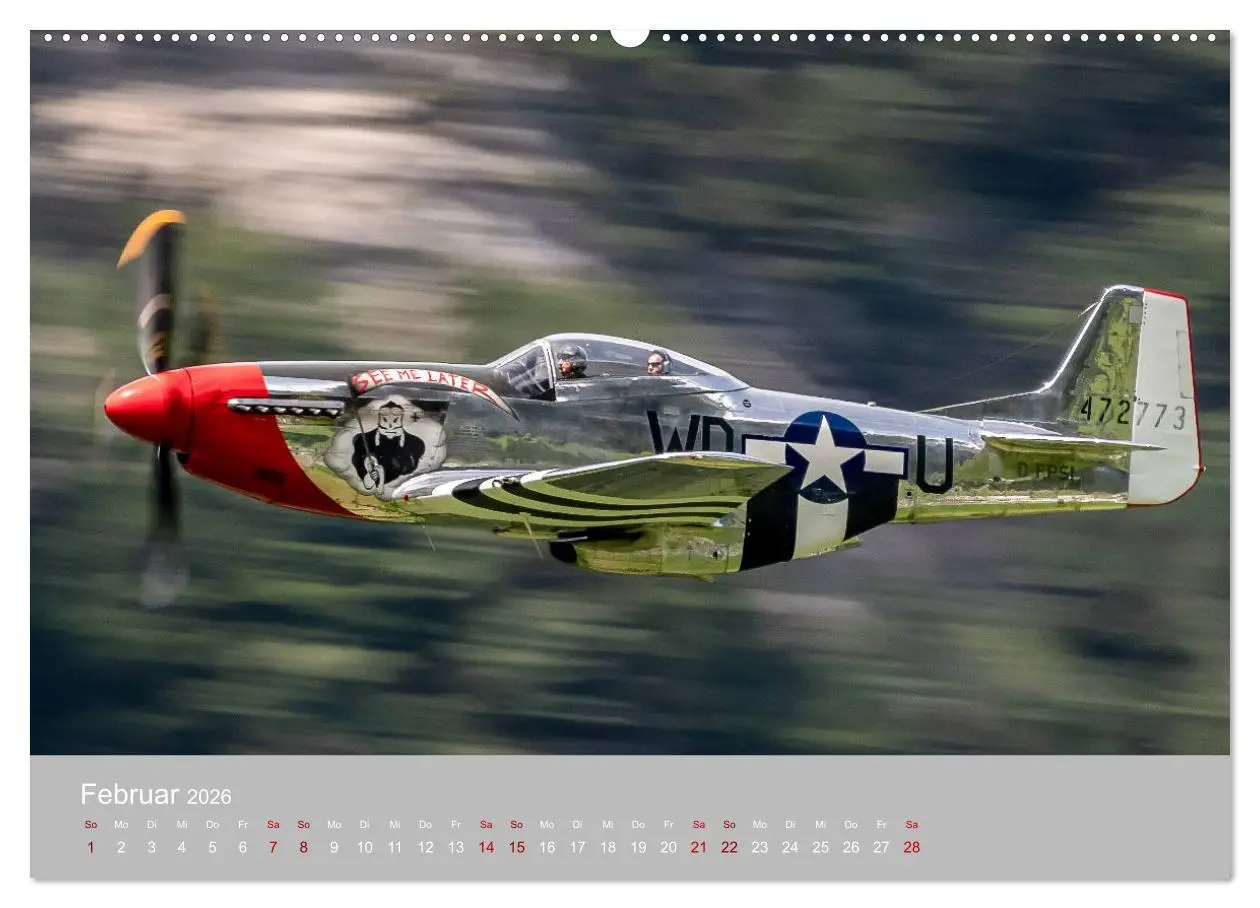
Task: Click the center spiral binding hanger hole
Action: click(x=630, y=38)
